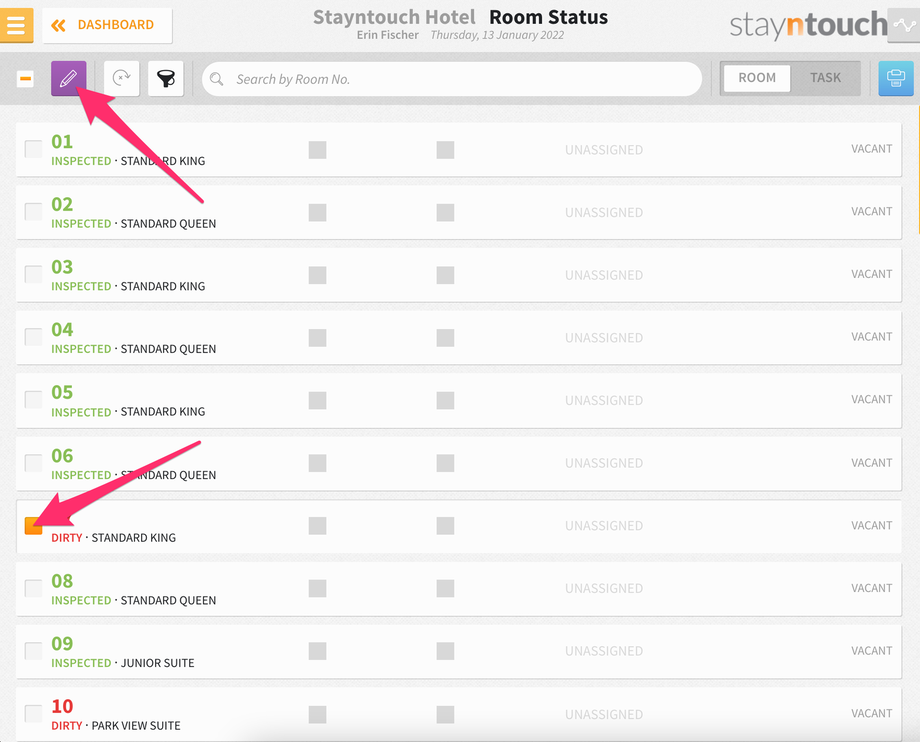Click the refresh clock icon button
The image size is (920, 742).
(121, 78)
